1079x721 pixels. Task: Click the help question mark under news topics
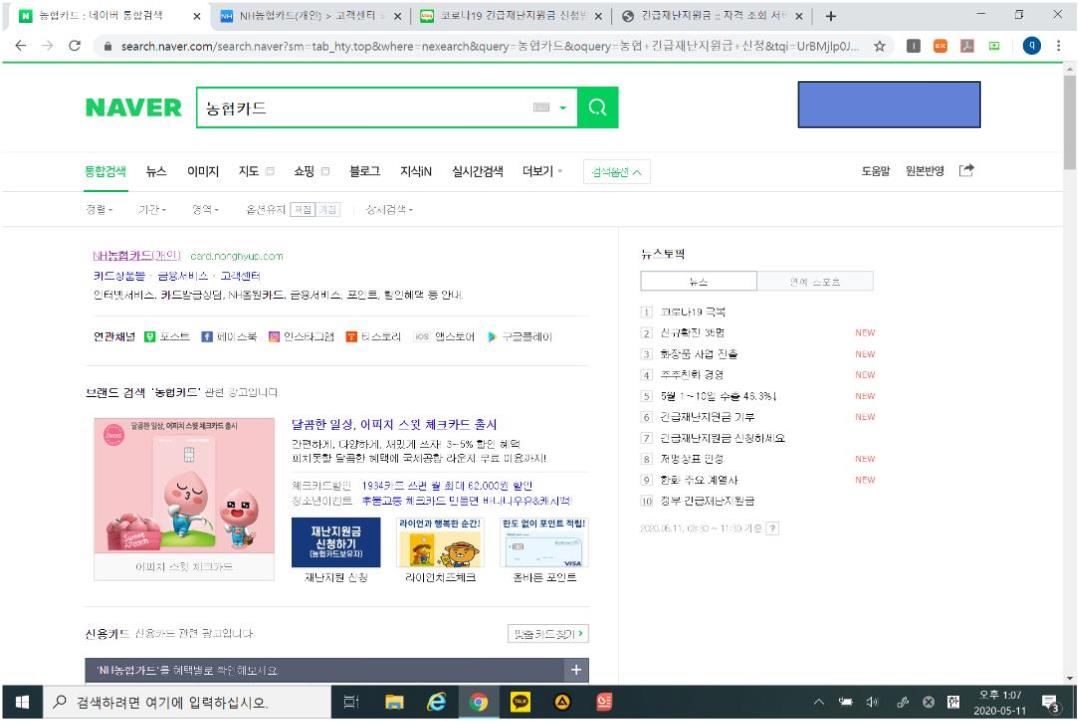coord(773,528)
